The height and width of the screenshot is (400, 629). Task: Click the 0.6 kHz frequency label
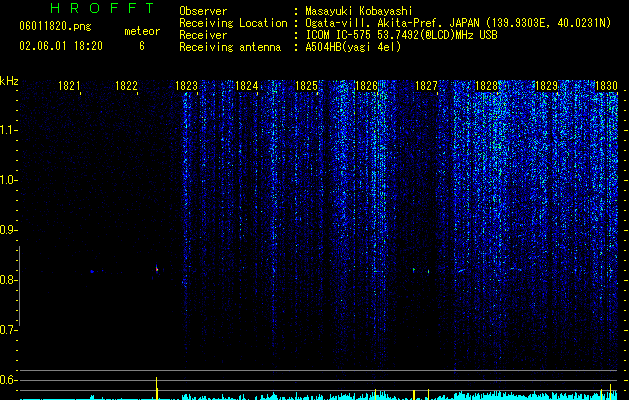7,380
